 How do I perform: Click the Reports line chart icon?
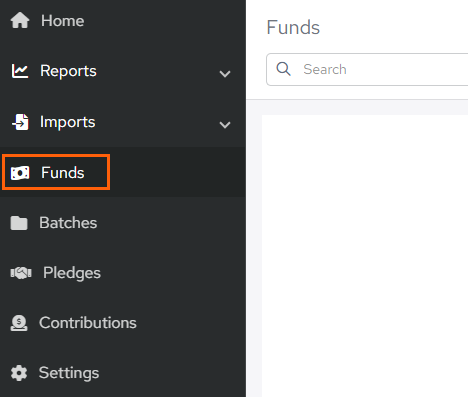coord(20,71)
